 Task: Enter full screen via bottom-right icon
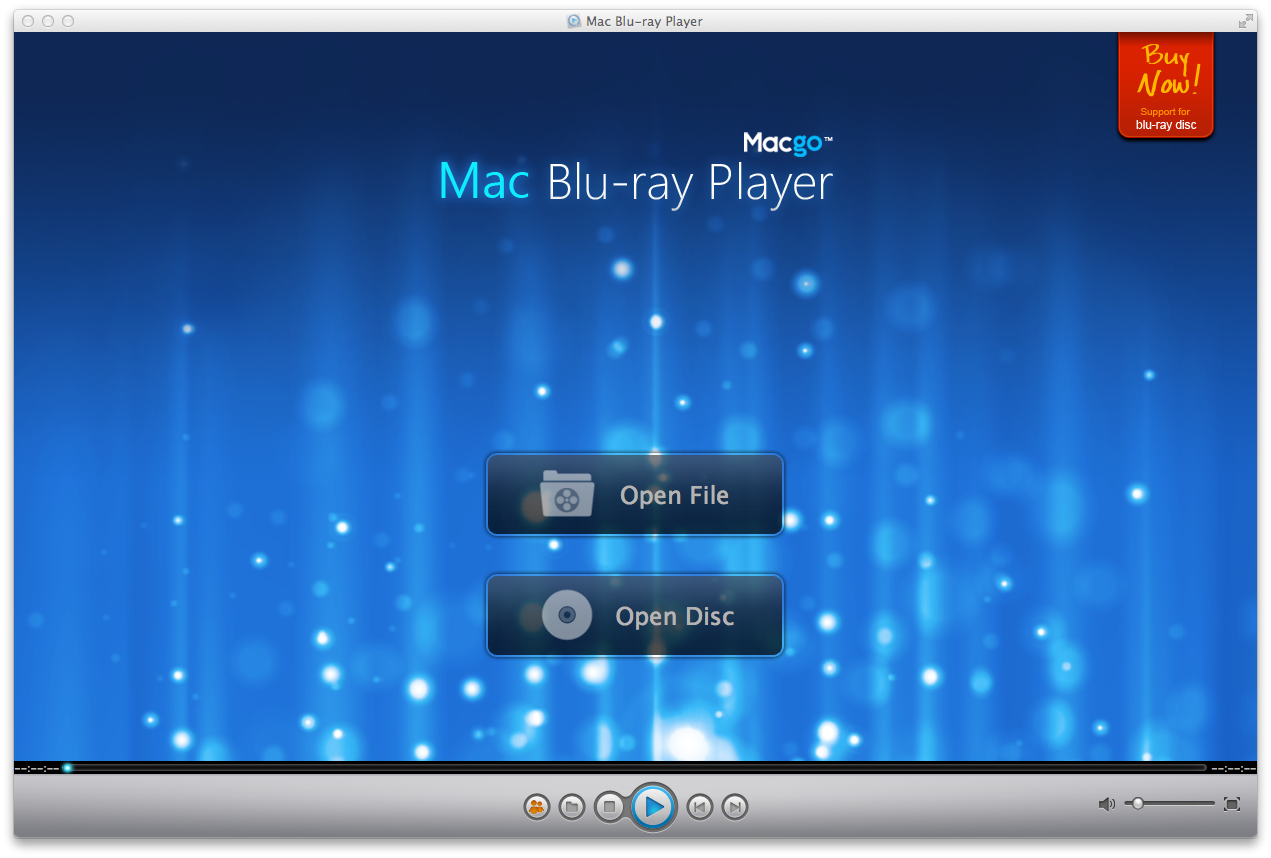pyautogui.click(x=1232, y=804)
